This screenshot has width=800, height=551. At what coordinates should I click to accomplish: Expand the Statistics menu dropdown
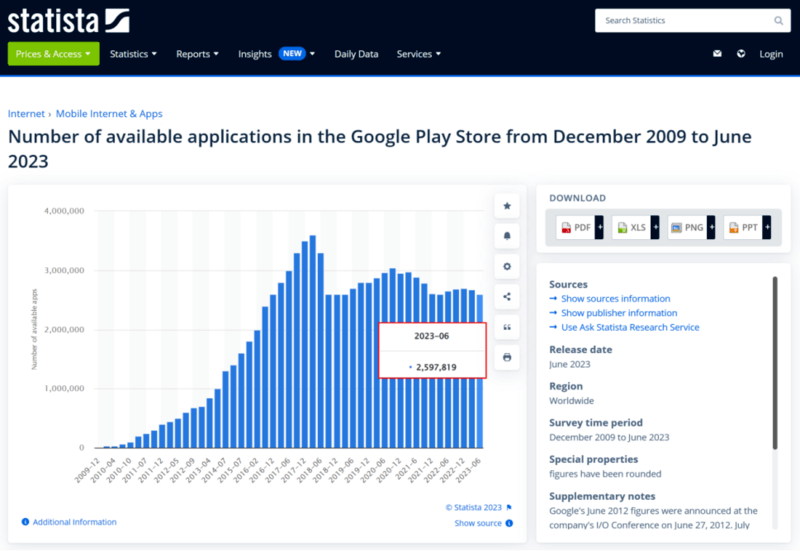coord(133,54)
